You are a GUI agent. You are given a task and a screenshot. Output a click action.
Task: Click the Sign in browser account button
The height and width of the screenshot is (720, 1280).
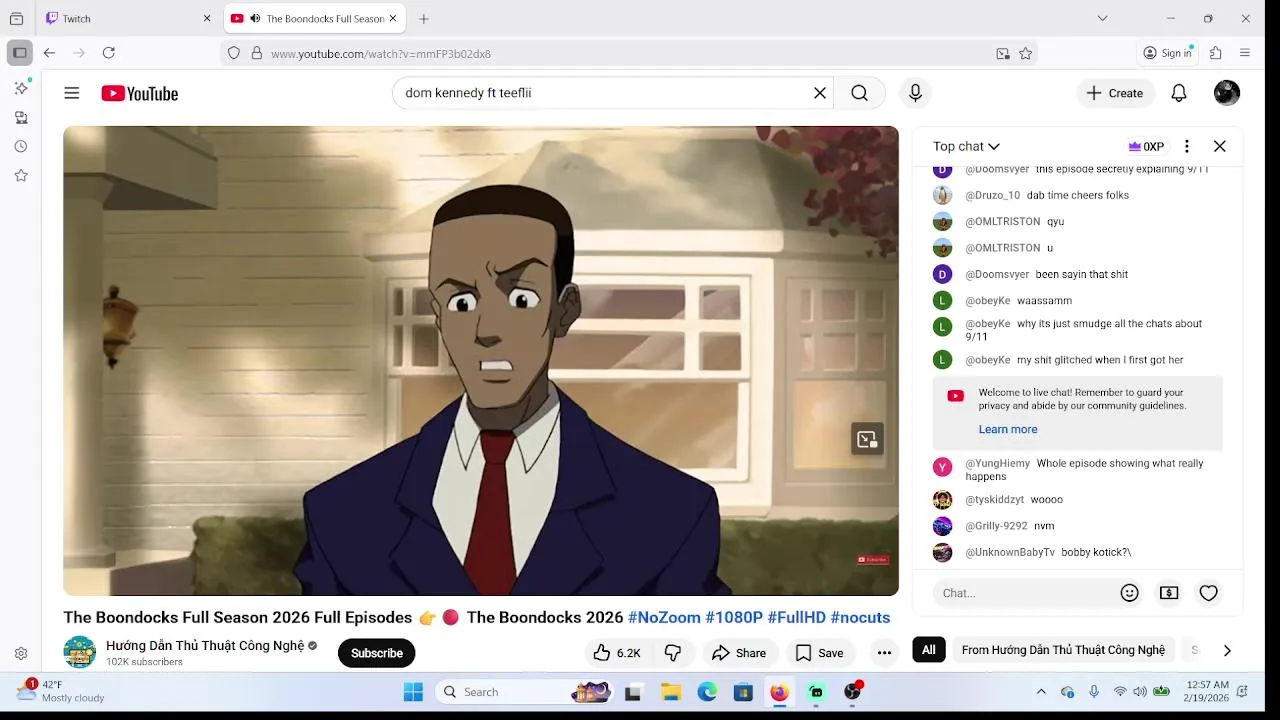pos(1168,53)
